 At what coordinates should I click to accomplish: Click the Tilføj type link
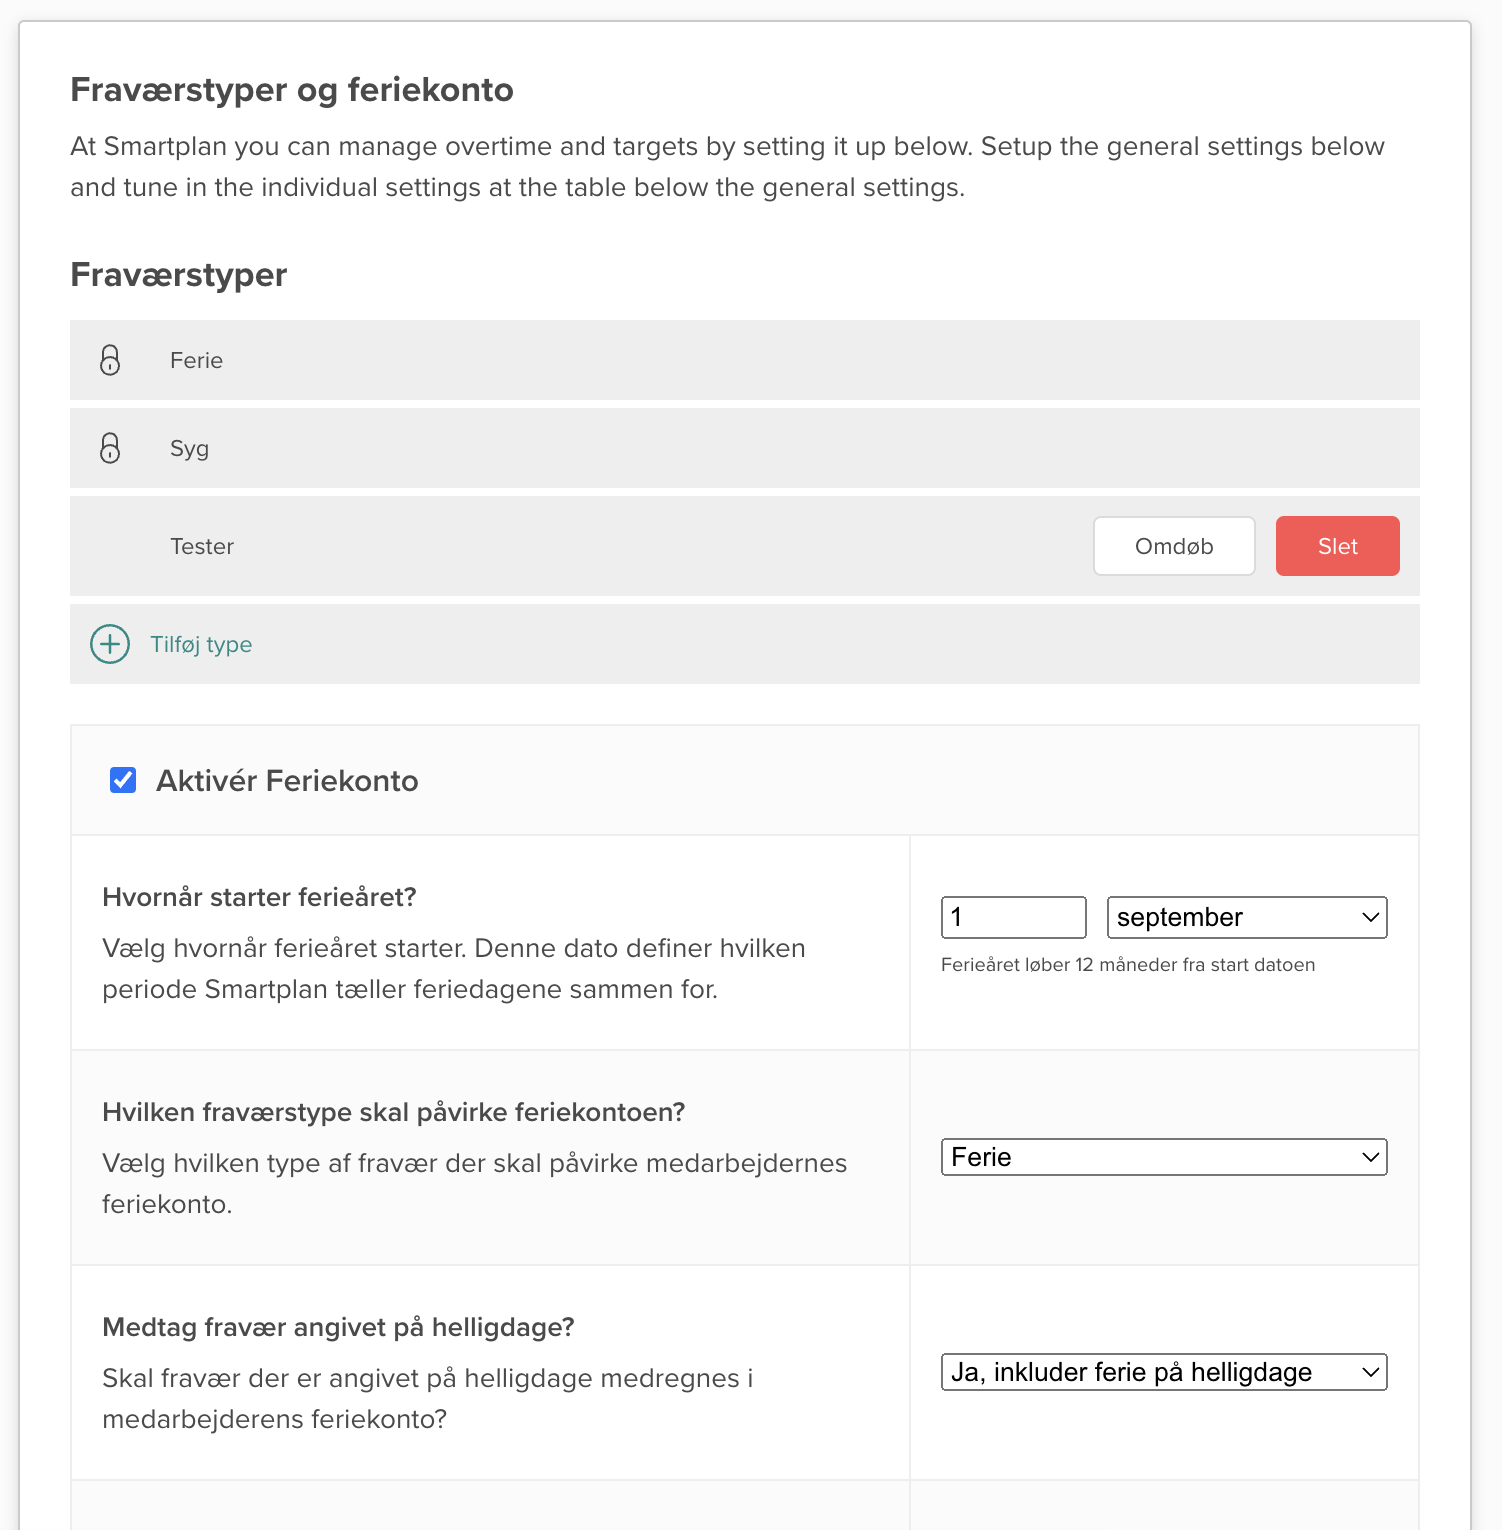pos(201,644)
